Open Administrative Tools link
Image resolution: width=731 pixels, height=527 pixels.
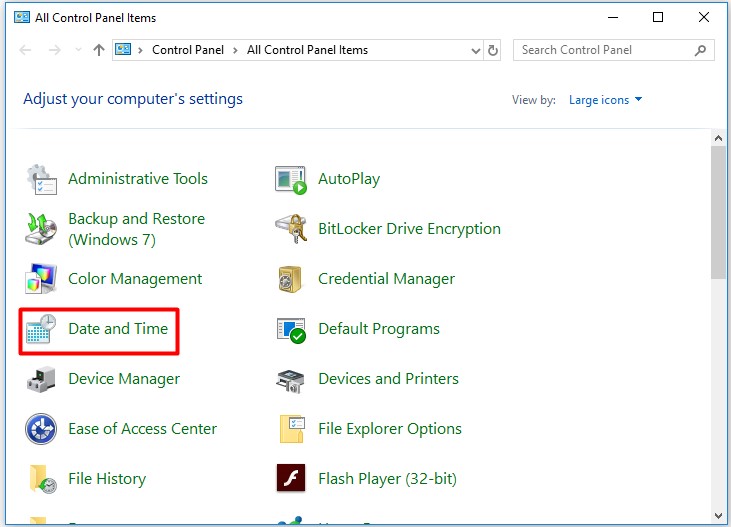click(x=138, y=179)
